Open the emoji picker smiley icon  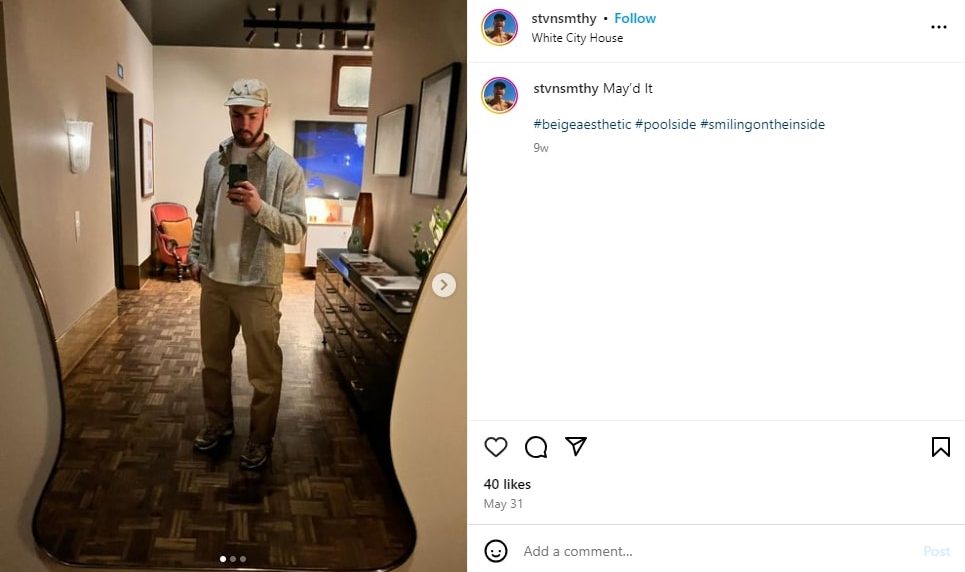coord(496,551)
